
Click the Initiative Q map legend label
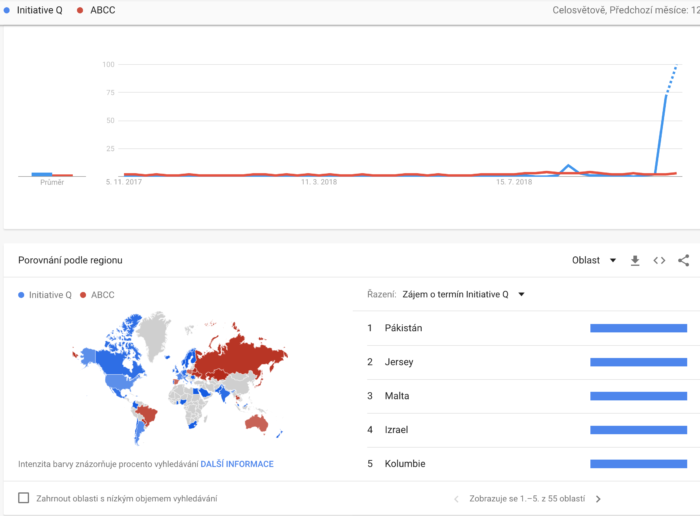50,295
